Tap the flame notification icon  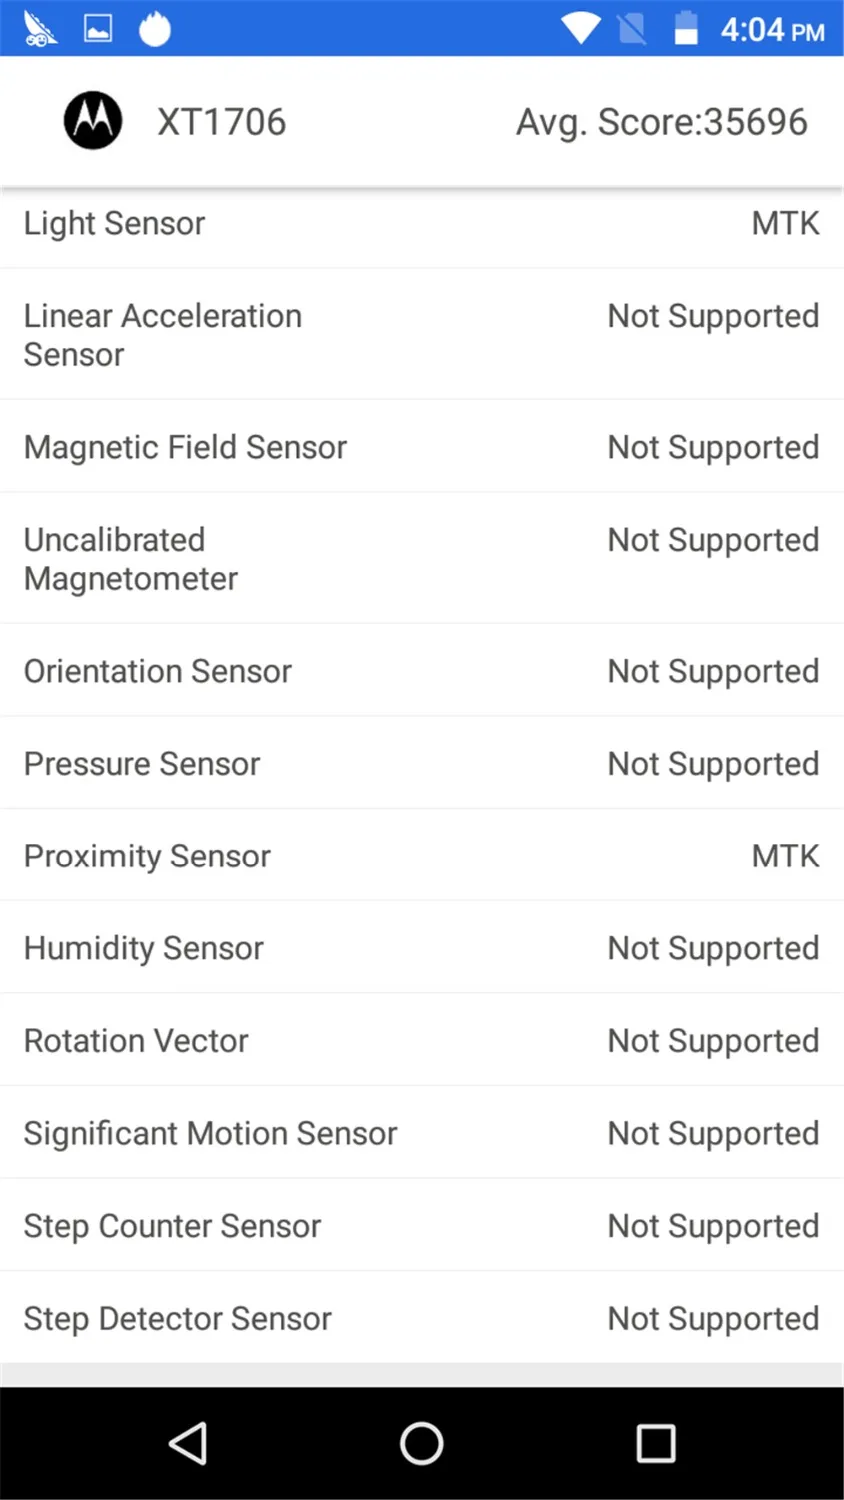click(x=155, y=29)
